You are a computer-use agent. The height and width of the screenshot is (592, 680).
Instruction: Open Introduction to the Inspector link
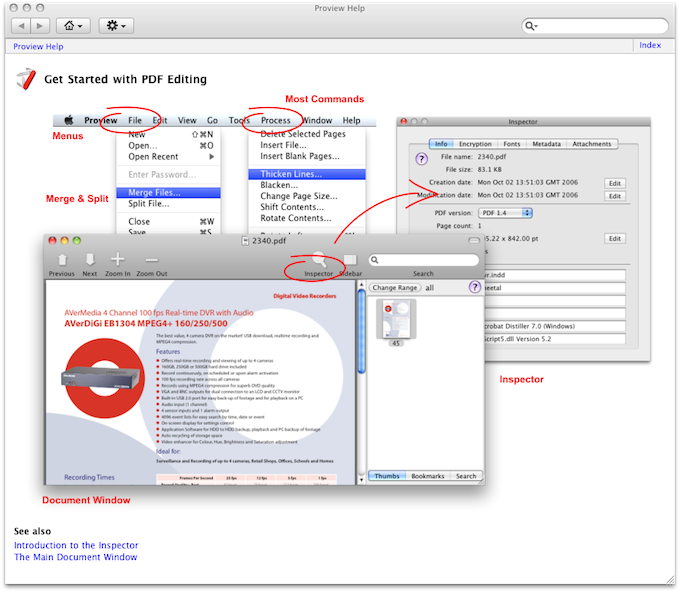[x=76, y=545]
